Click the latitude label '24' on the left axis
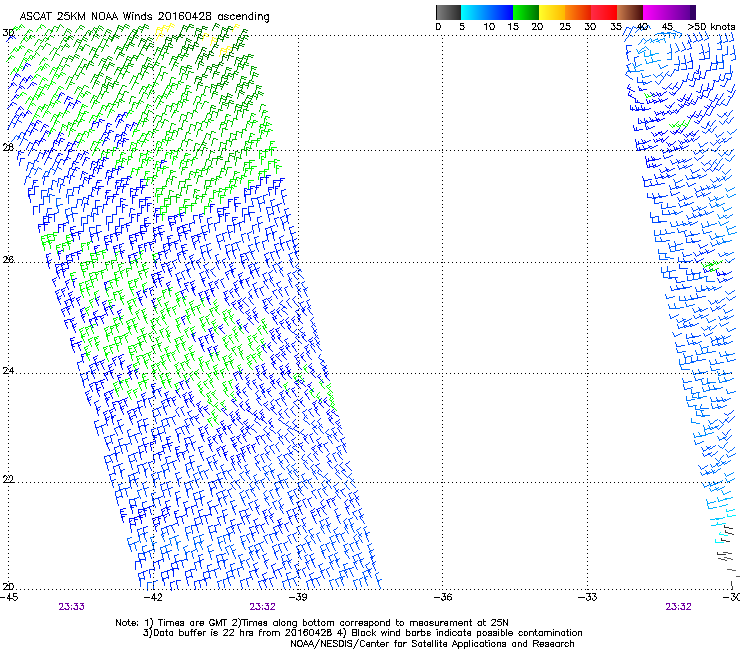740x650 pixels. (8, 371)
